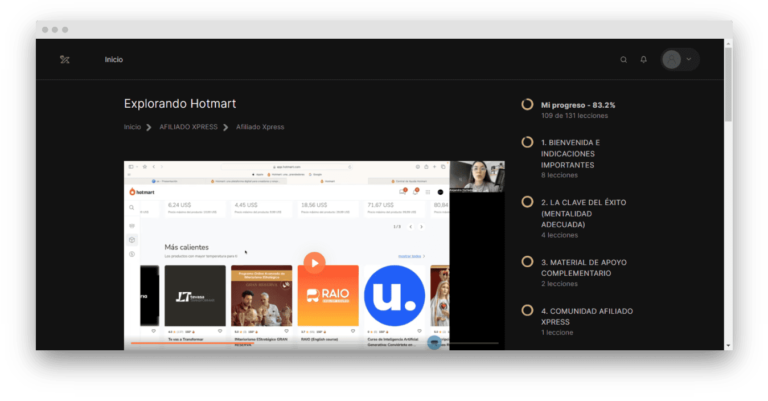The image size is (768, 401).
Task: Open AFILIADO XPRESS breadcrumb link
Action: click(x=188, y=127)
